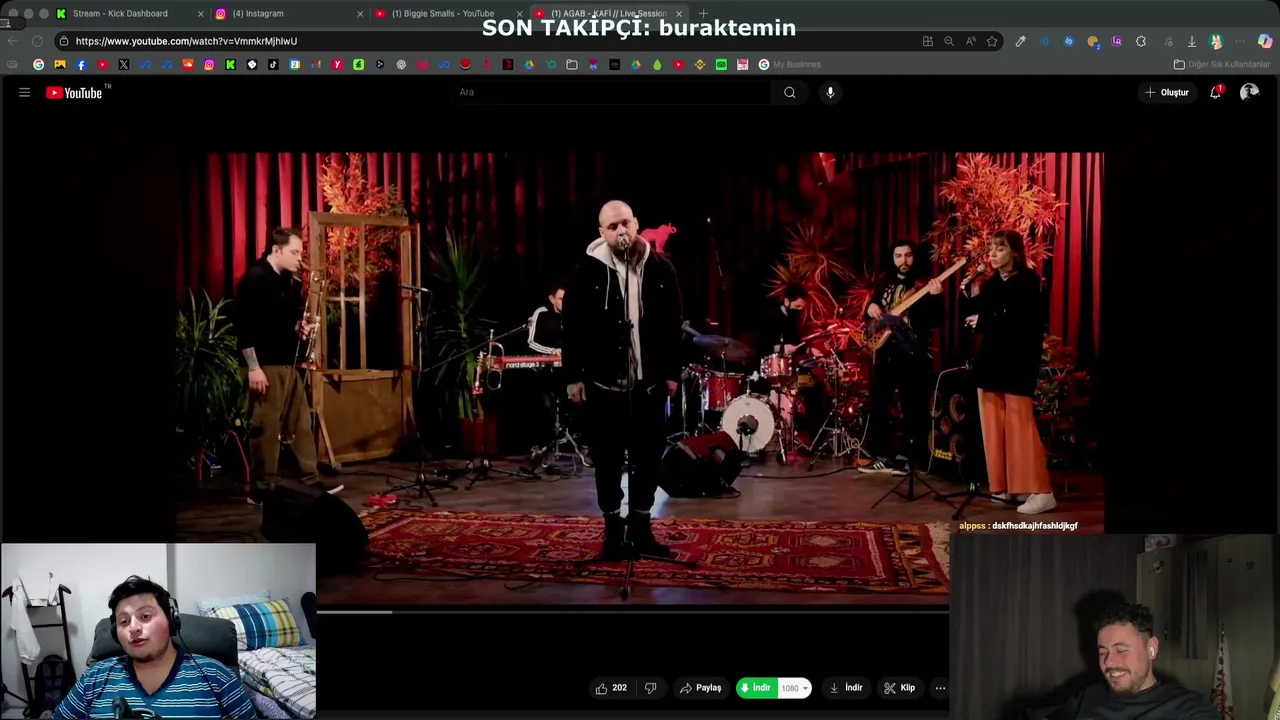
Task: Open the YouTube guide hamburger menu
Action: (24, 92)
